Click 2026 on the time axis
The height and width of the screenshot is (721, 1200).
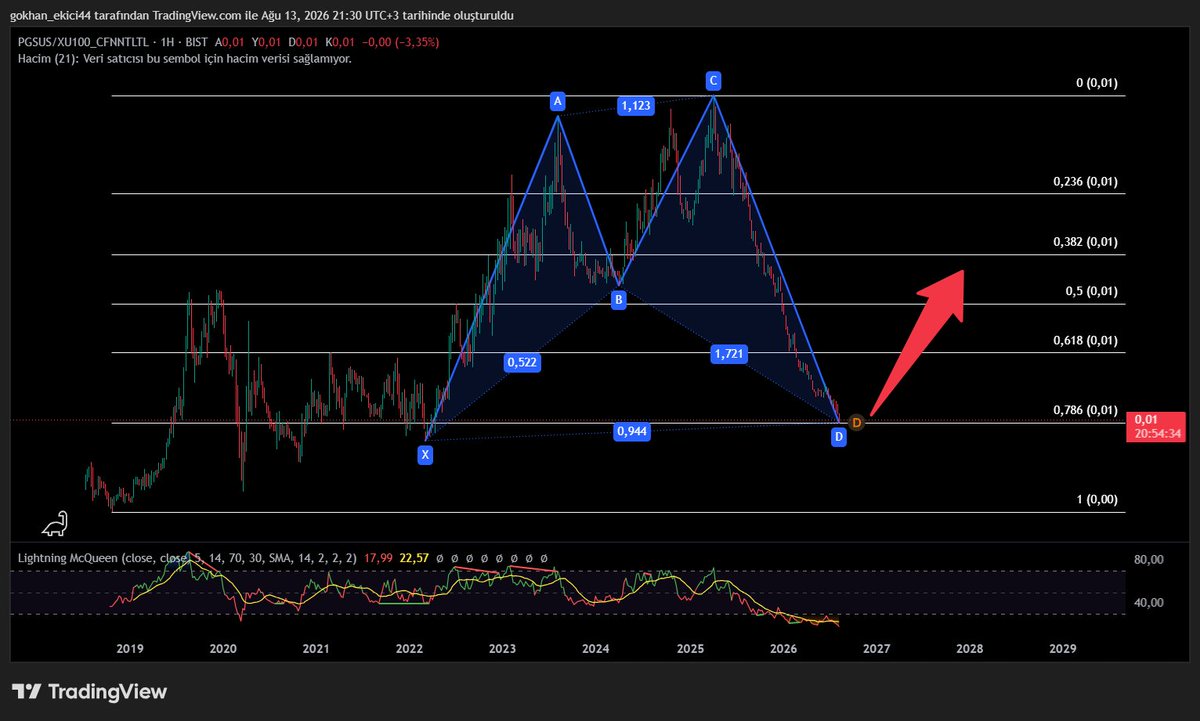click(783, 649)
